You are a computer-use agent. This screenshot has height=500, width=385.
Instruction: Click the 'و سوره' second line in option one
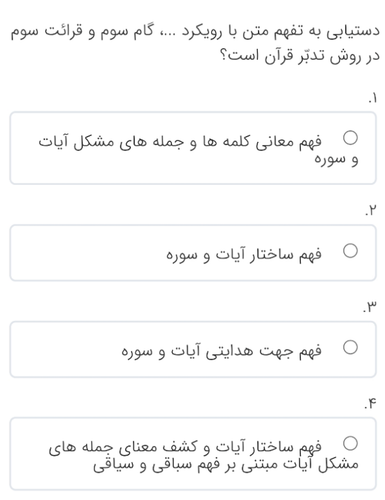tap(336, 159)
